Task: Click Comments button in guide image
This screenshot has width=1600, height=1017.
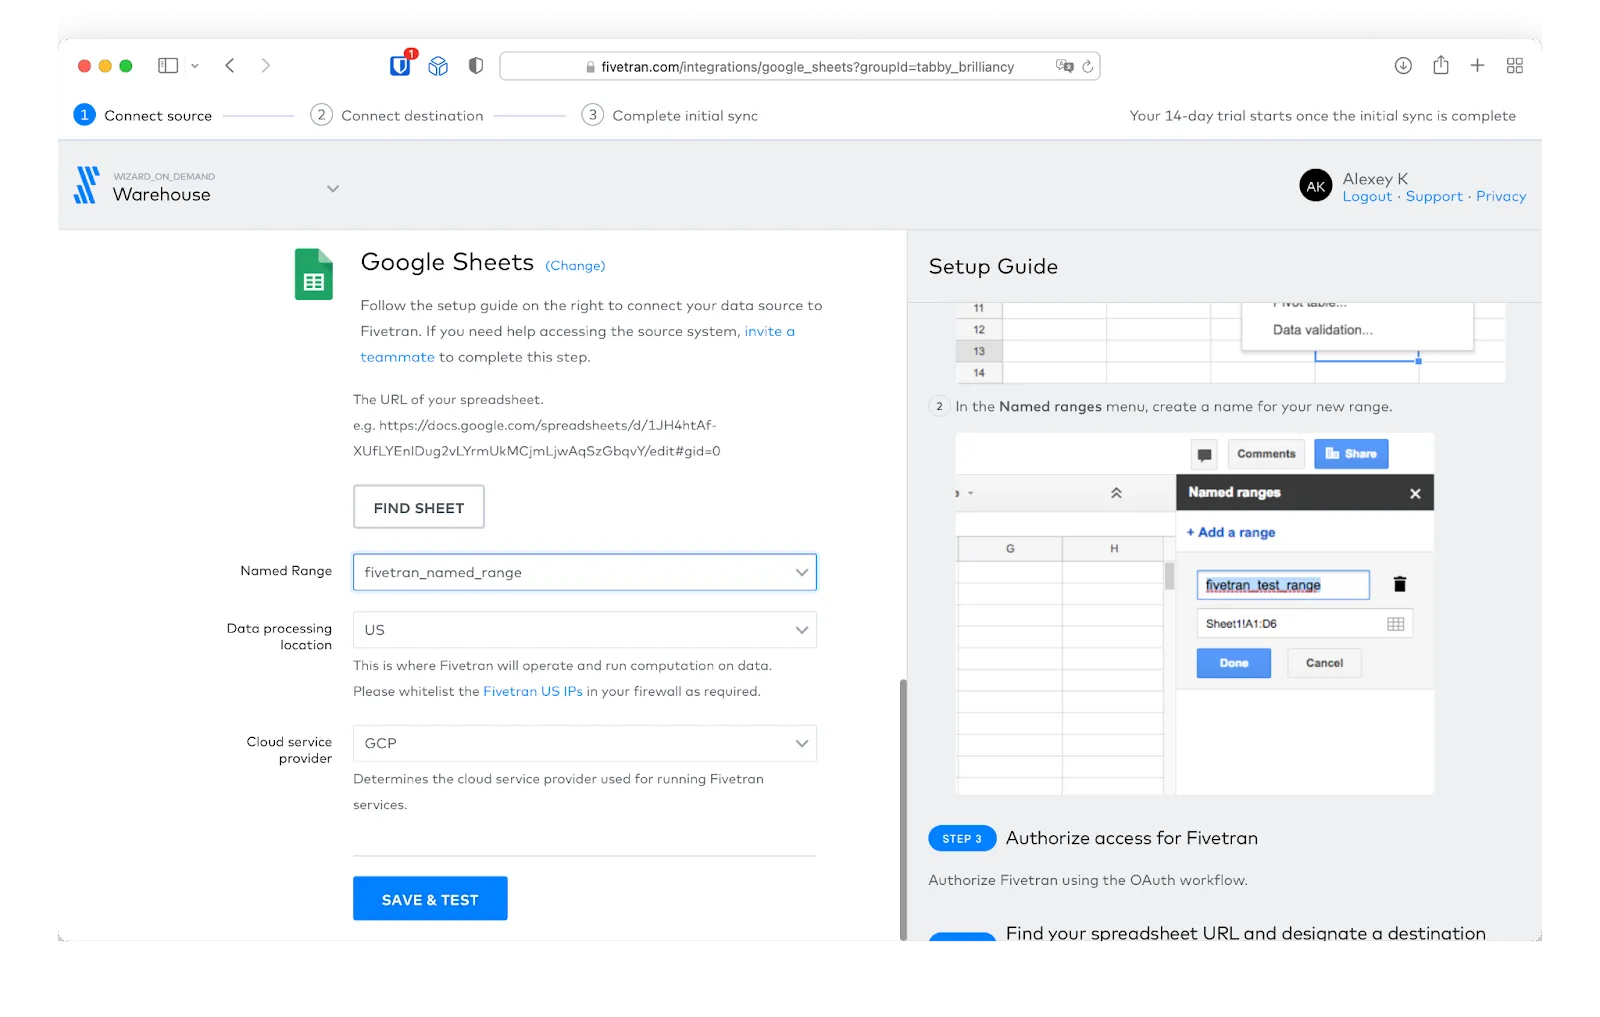Action: [1266, 454]
